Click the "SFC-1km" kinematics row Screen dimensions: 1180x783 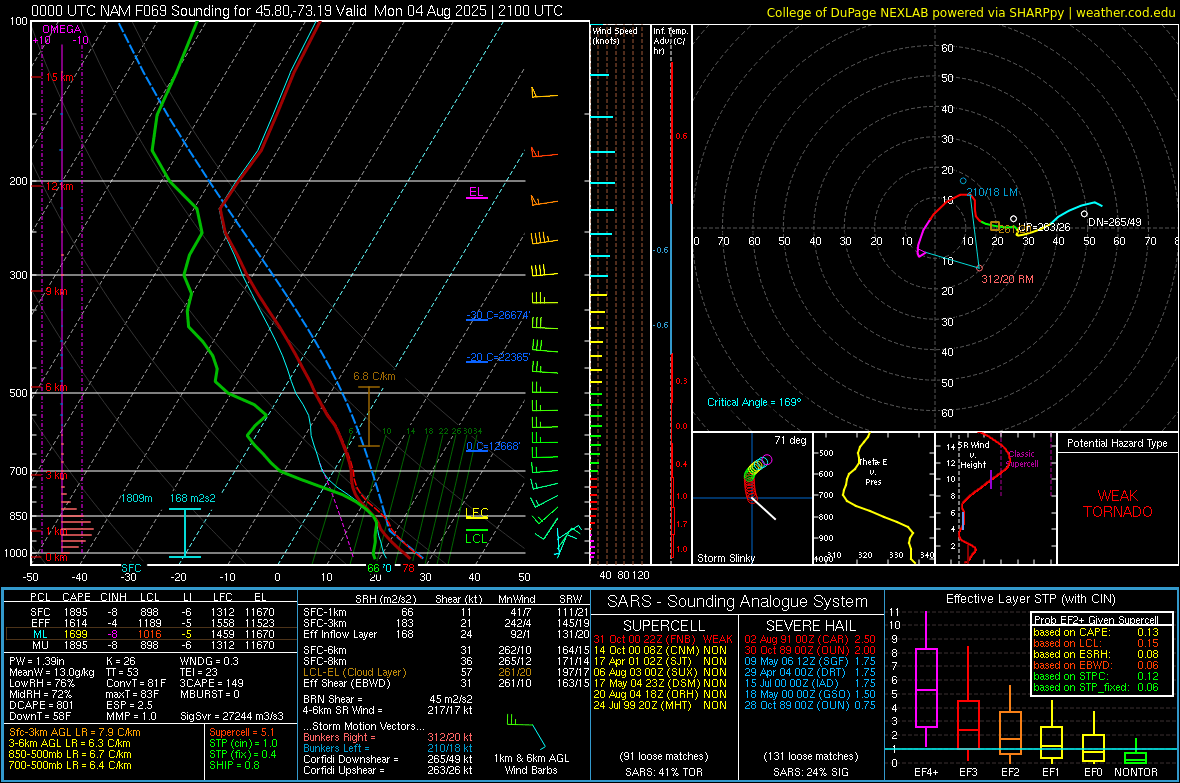(x=445, y=613)
